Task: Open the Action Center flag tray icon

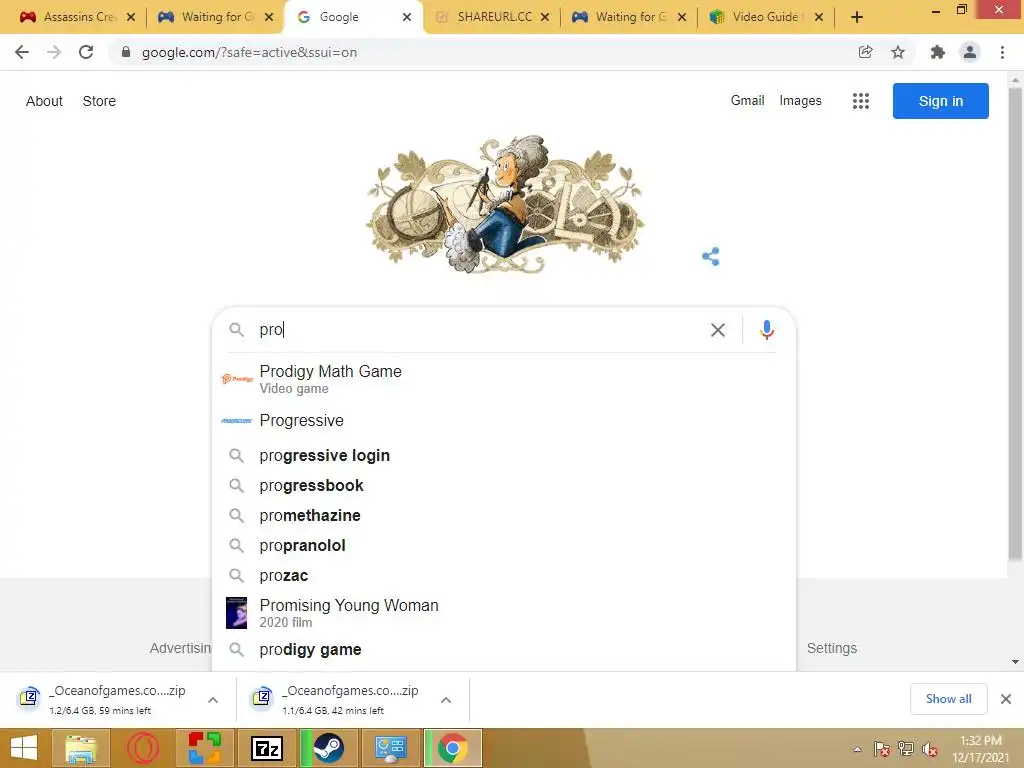Action: pos(882,750)
